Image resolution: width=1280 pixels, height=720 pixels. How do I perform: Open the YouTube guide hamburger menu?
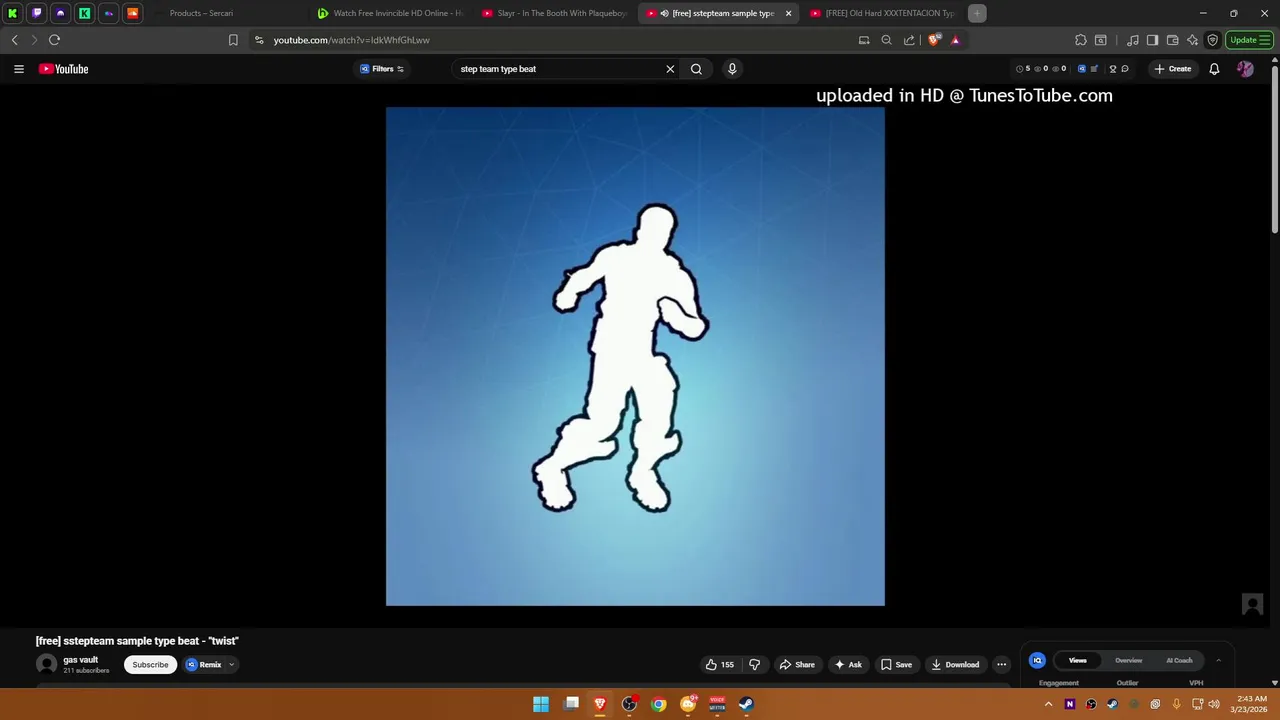point(18,69)
